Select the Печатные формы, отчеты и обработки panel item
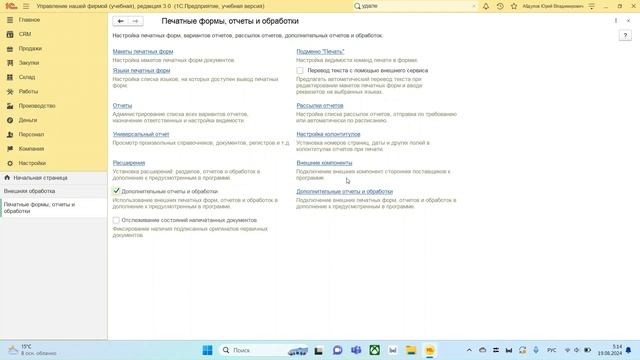The width and height of the screenshot is (640, 360). (x=53, y=208)
